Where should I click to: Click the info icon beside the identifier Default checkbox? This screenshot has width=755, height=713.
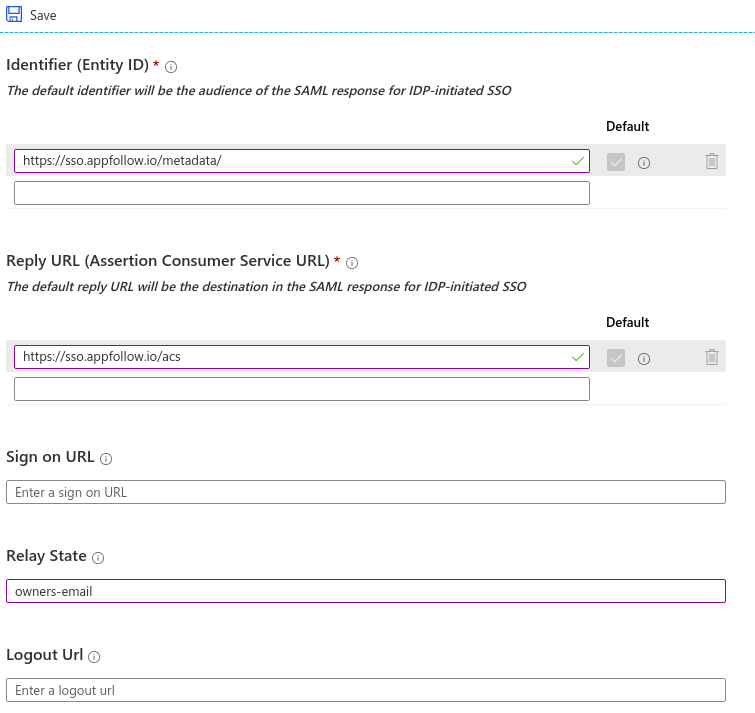click(644, 162)
